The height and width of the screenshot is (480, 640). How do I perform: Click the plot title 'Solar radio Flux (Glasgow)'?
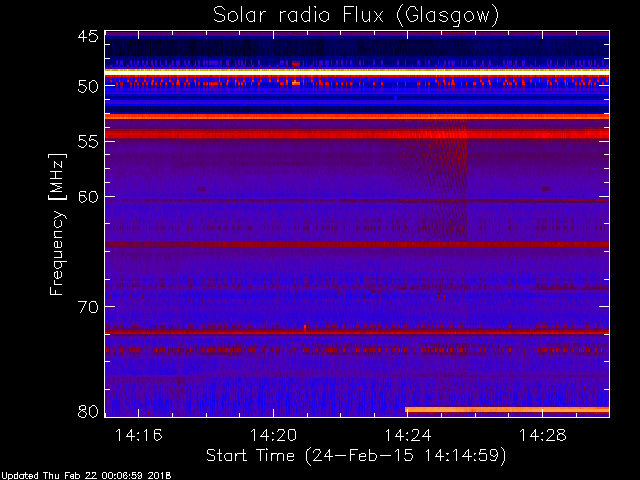pyautogui.click(x=356, y=16)
